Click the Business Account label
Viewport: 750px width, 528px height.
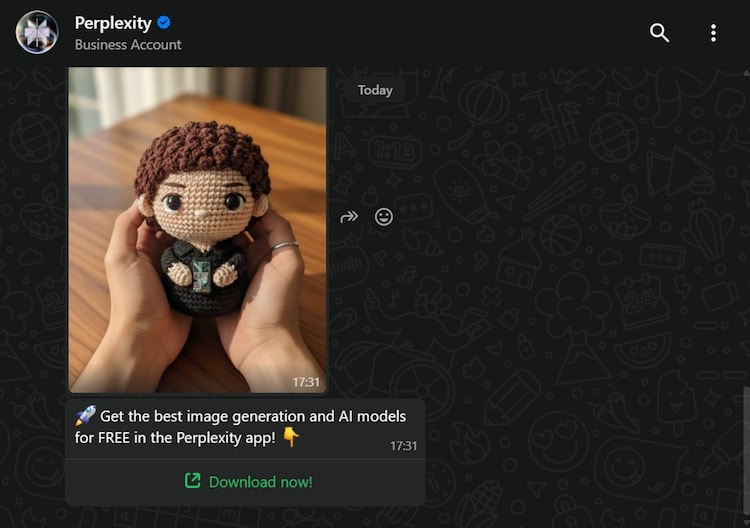point(128,44)
